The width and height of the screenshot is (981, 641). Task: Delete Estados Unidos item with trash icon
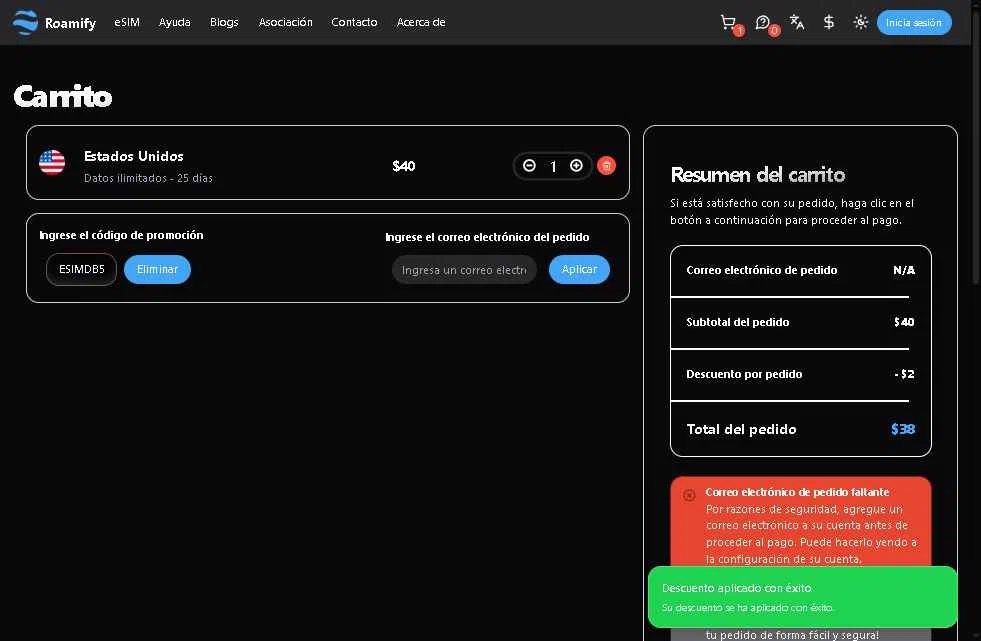coord(606,166)
